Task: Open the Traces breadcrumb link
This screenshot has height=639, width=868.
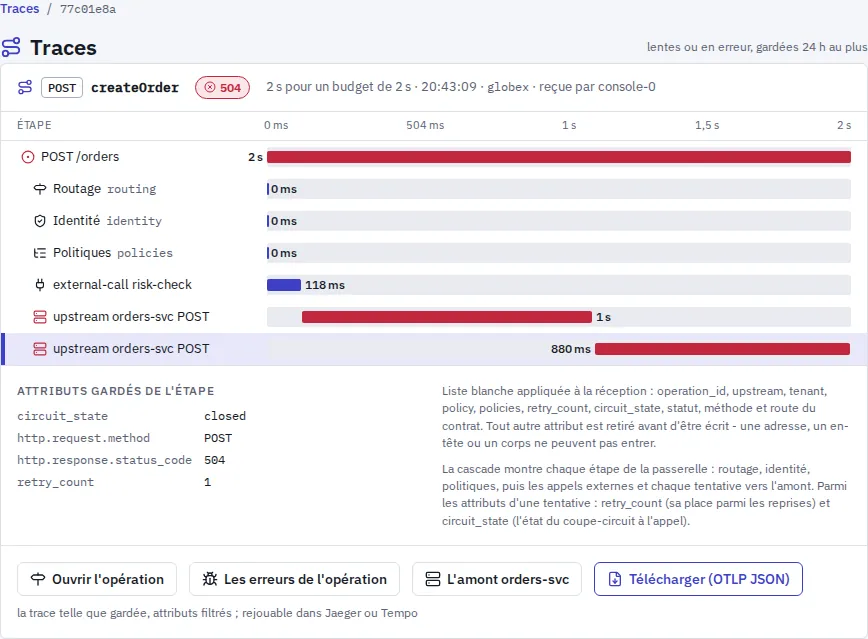Action: pos(19,9)
